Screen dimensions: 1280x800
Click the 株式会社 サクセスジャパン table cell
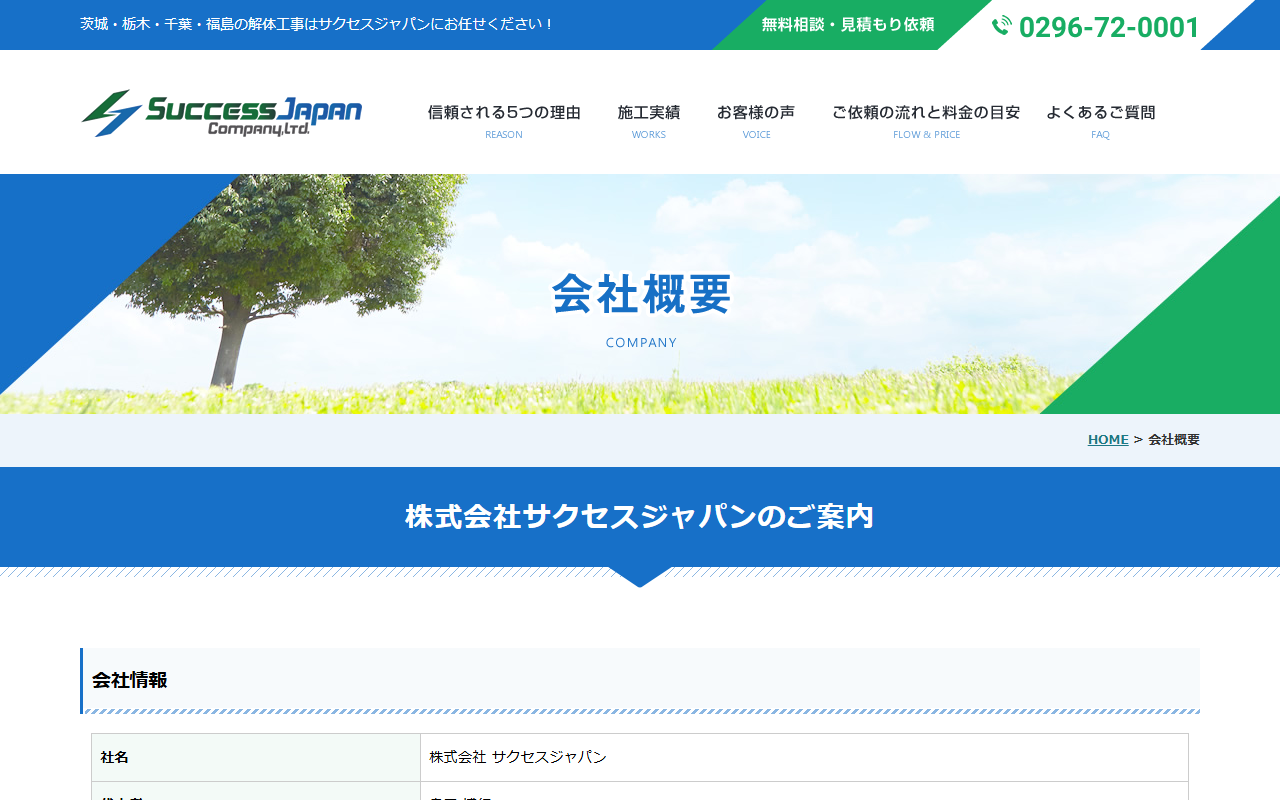[x=804, y=757]
